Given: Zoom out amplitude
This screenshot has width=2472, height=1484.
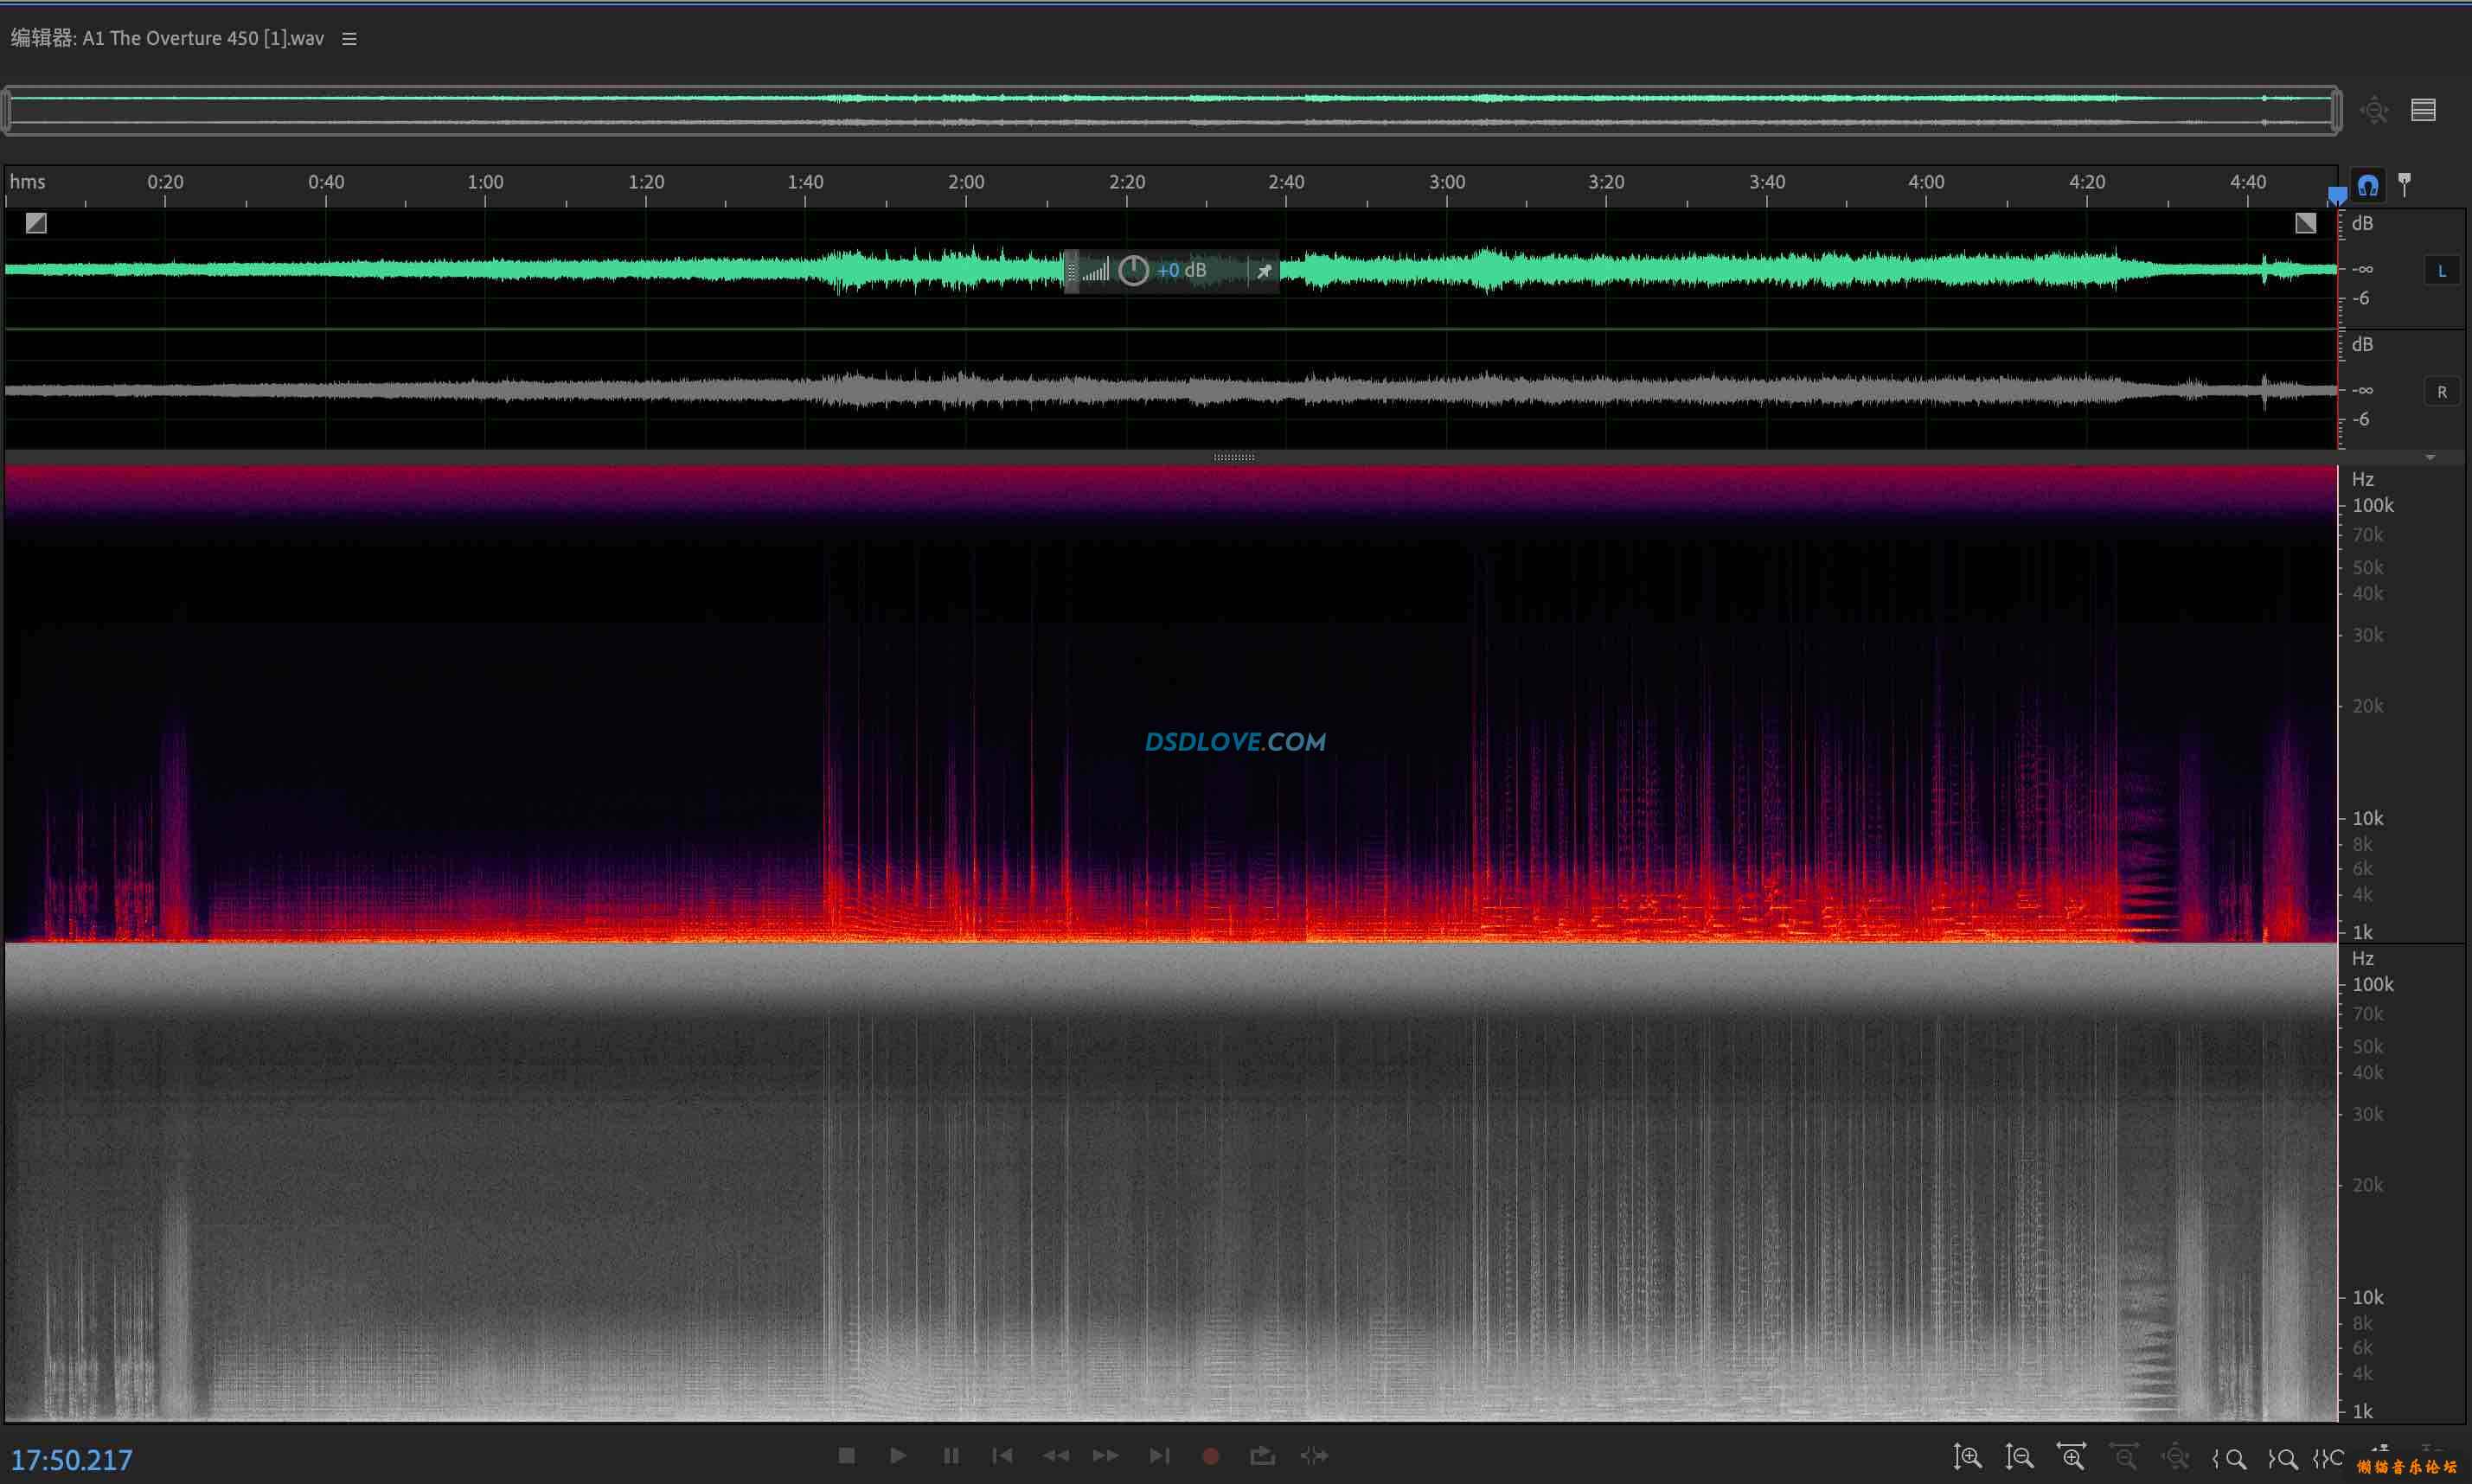Looking at the screenshot, I should coord(2019,1457).
